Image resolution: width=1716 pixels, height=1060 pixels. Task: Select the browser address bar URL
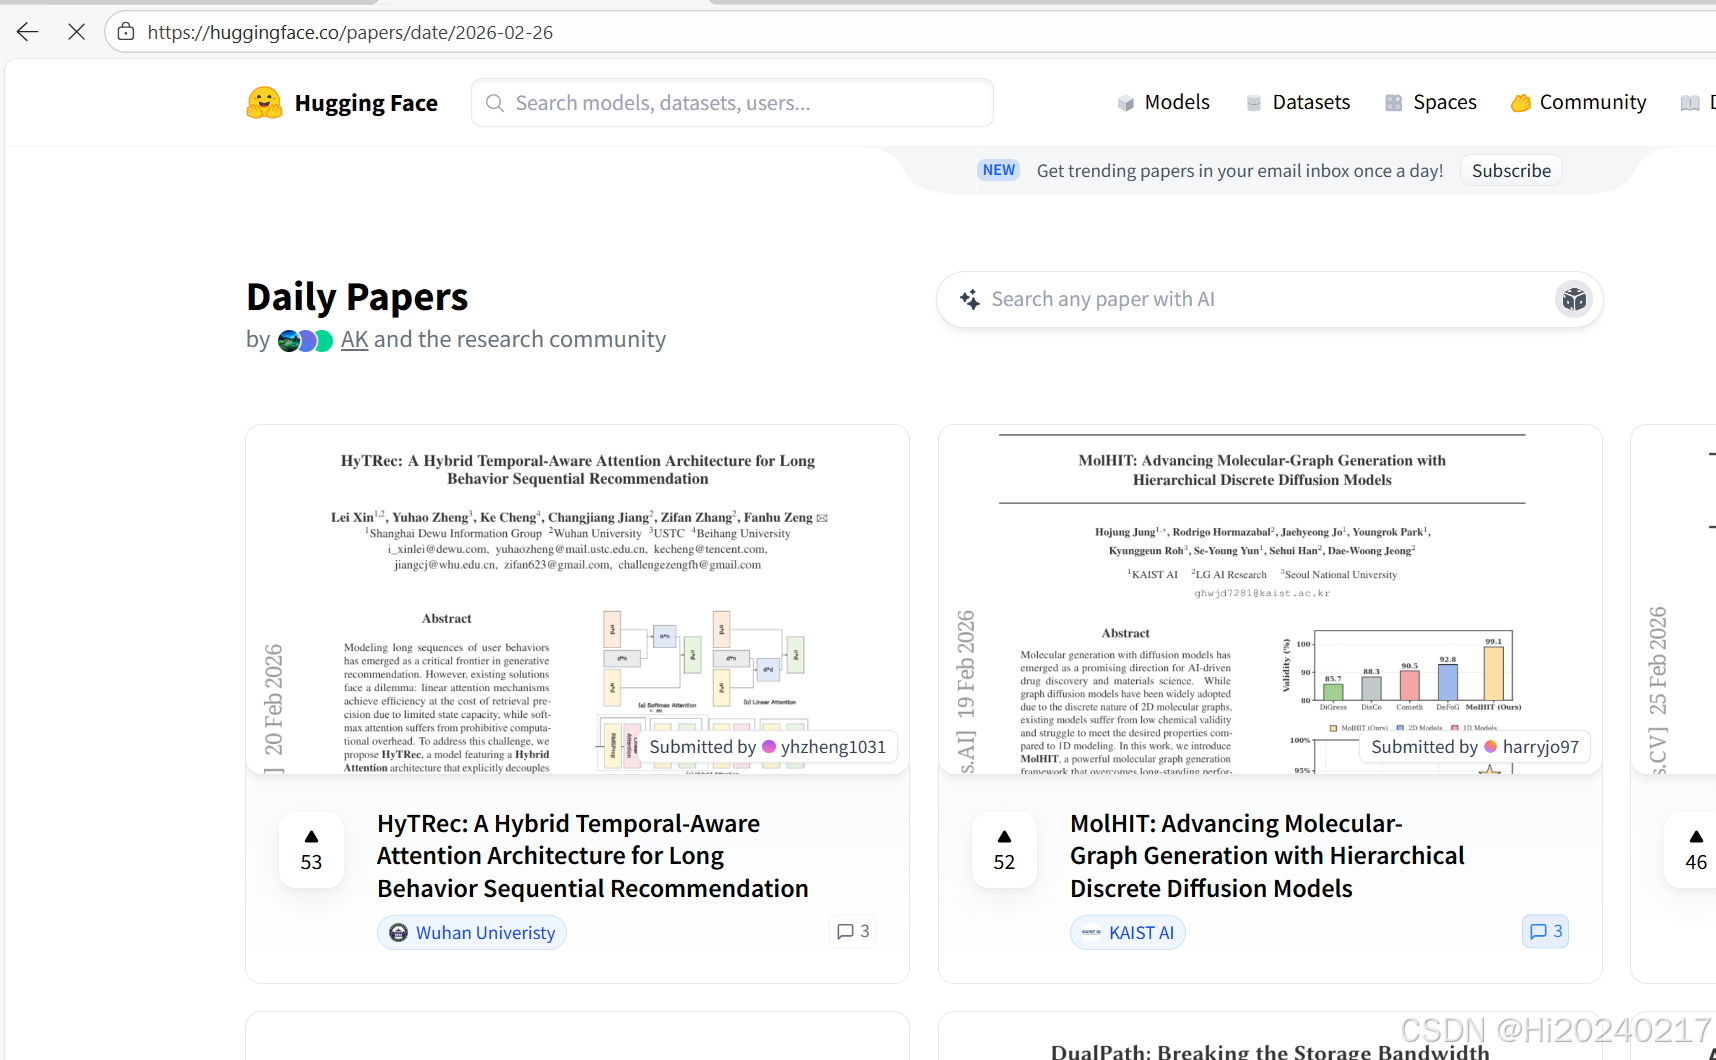tap(350, 32)
